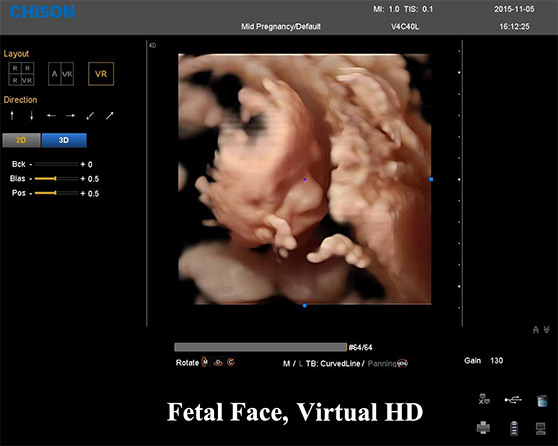Set view direction to down arrow
The height and width of the screenshot is (446, 558).
[32, 115]
